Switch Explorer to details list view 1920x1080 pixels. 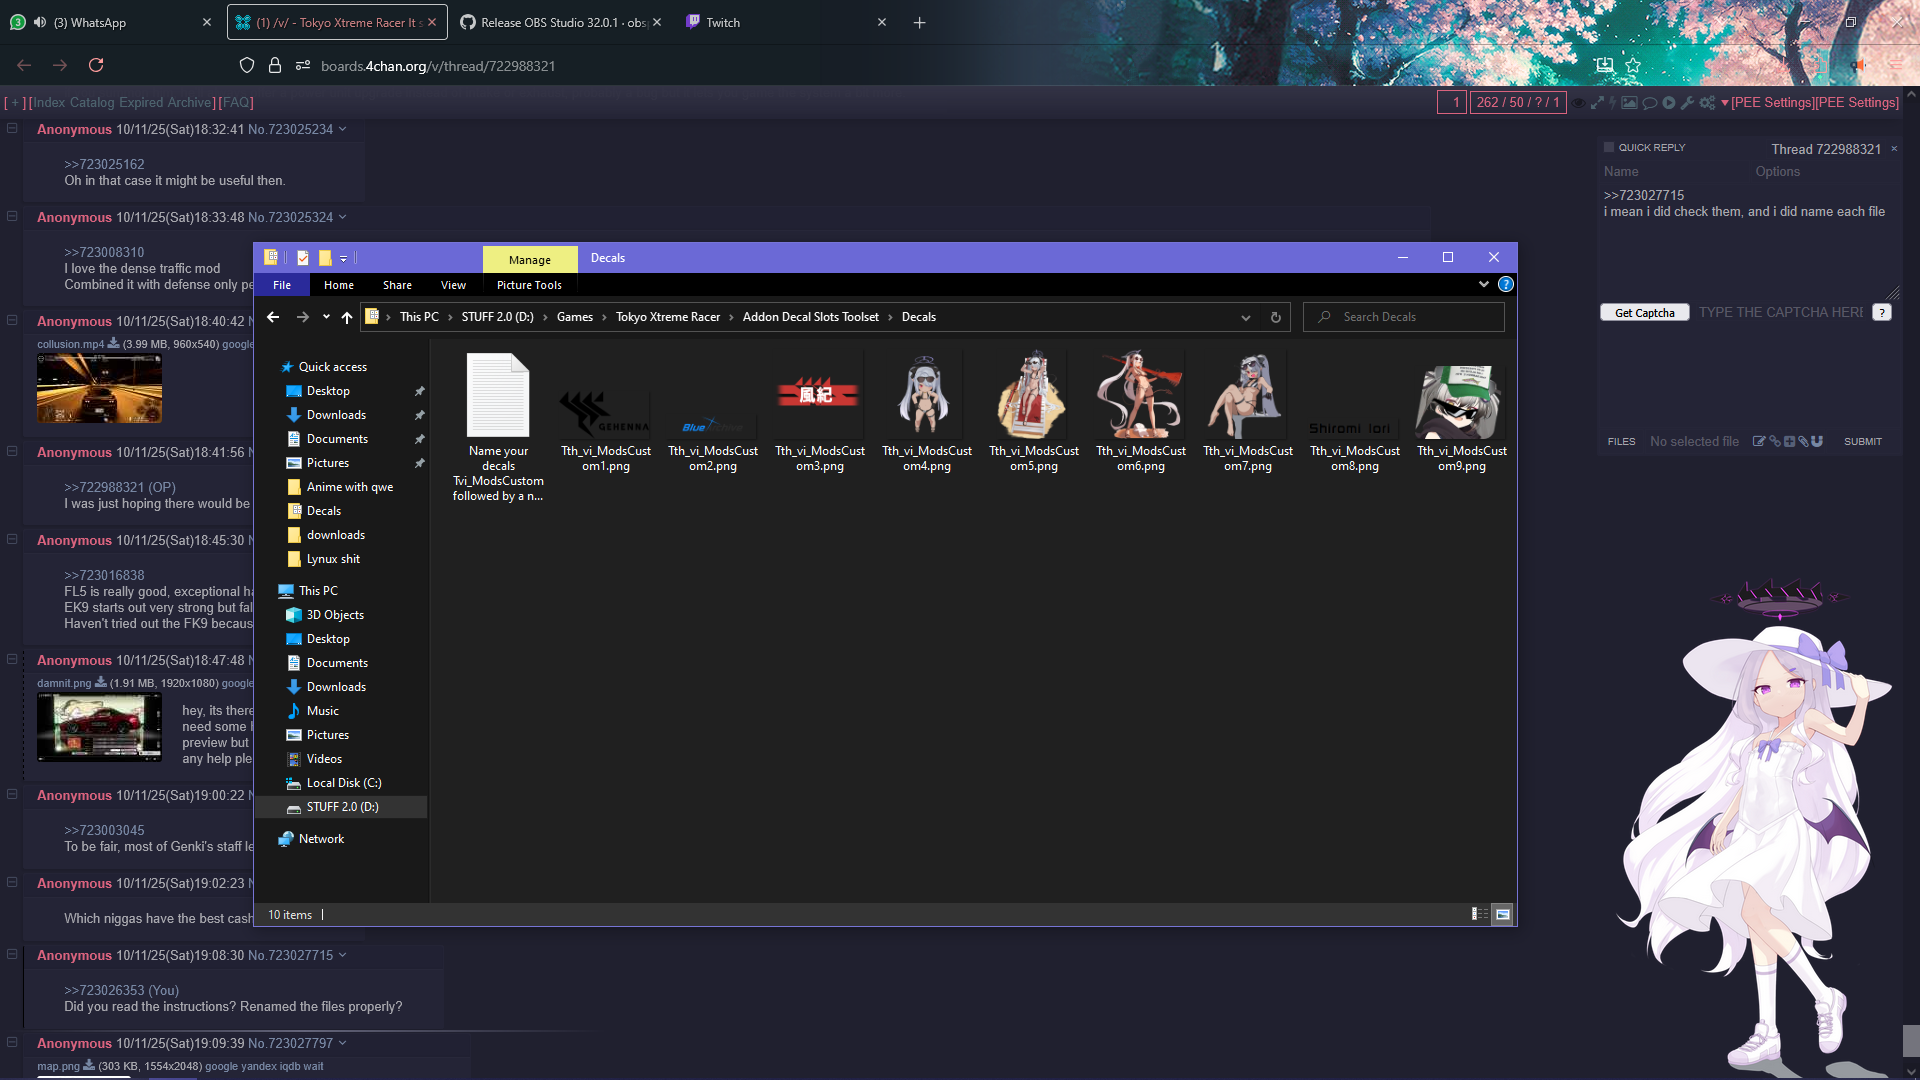point(1479,914)
